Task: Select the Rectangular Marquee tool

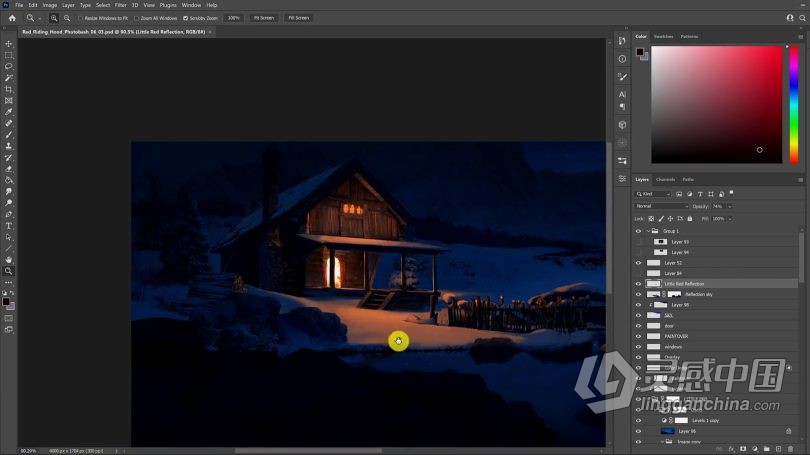Action: pyautogui.click(x=9, y=55)
